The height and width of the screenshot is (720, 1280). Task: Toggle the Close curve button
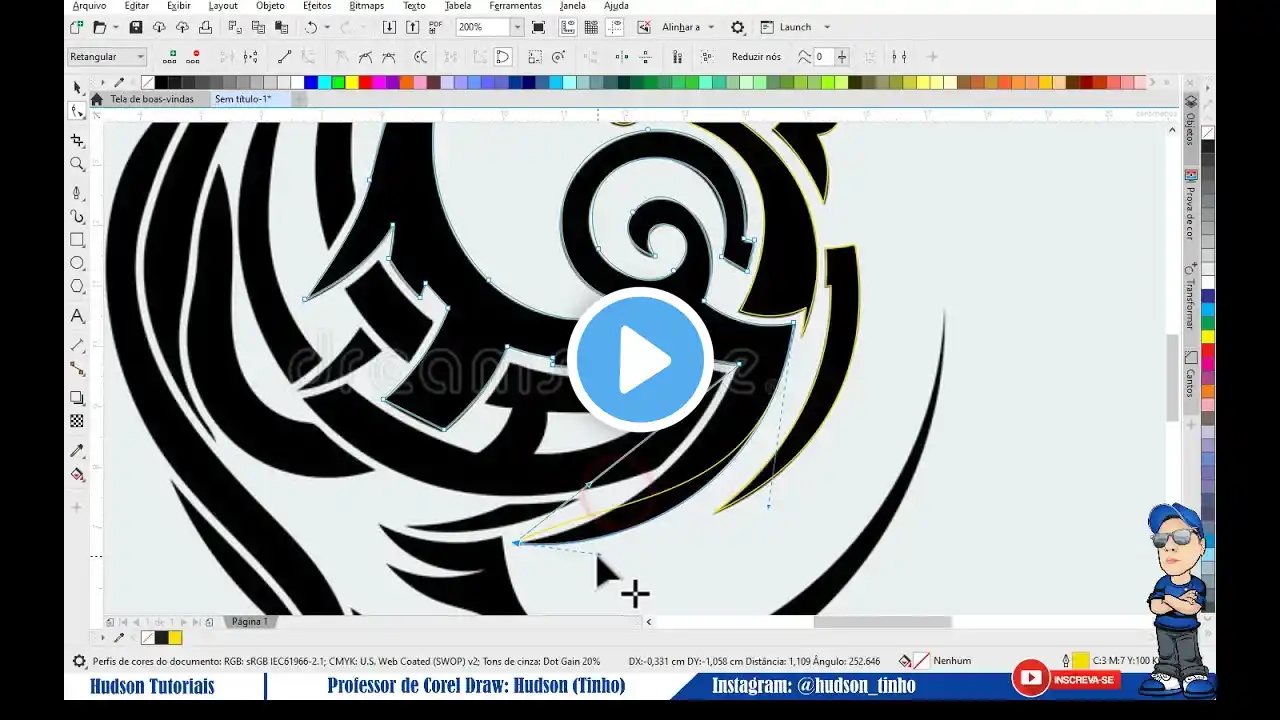(x=503, y=57)
